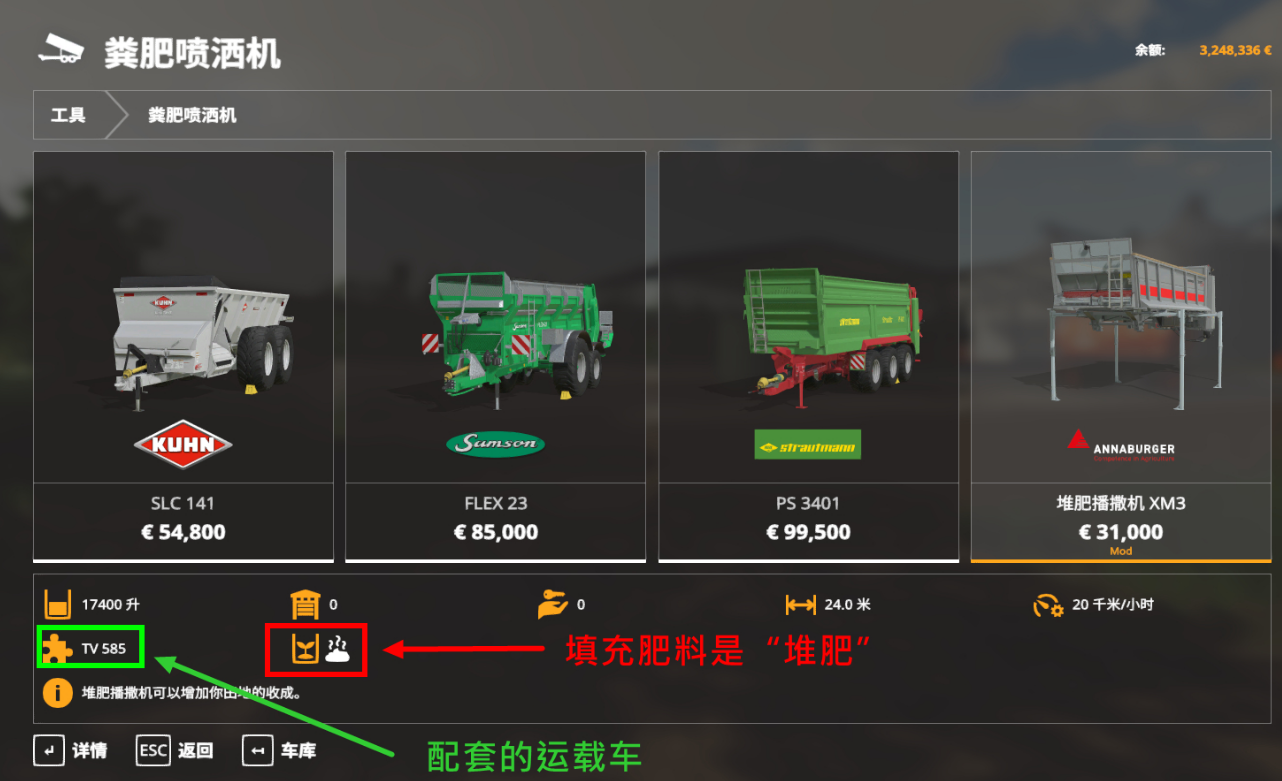Image resolution: width=1282 pixels, height=781 pixels.
Task: Click the hand-with-coins lease cost icon
Action: [553, 604]
